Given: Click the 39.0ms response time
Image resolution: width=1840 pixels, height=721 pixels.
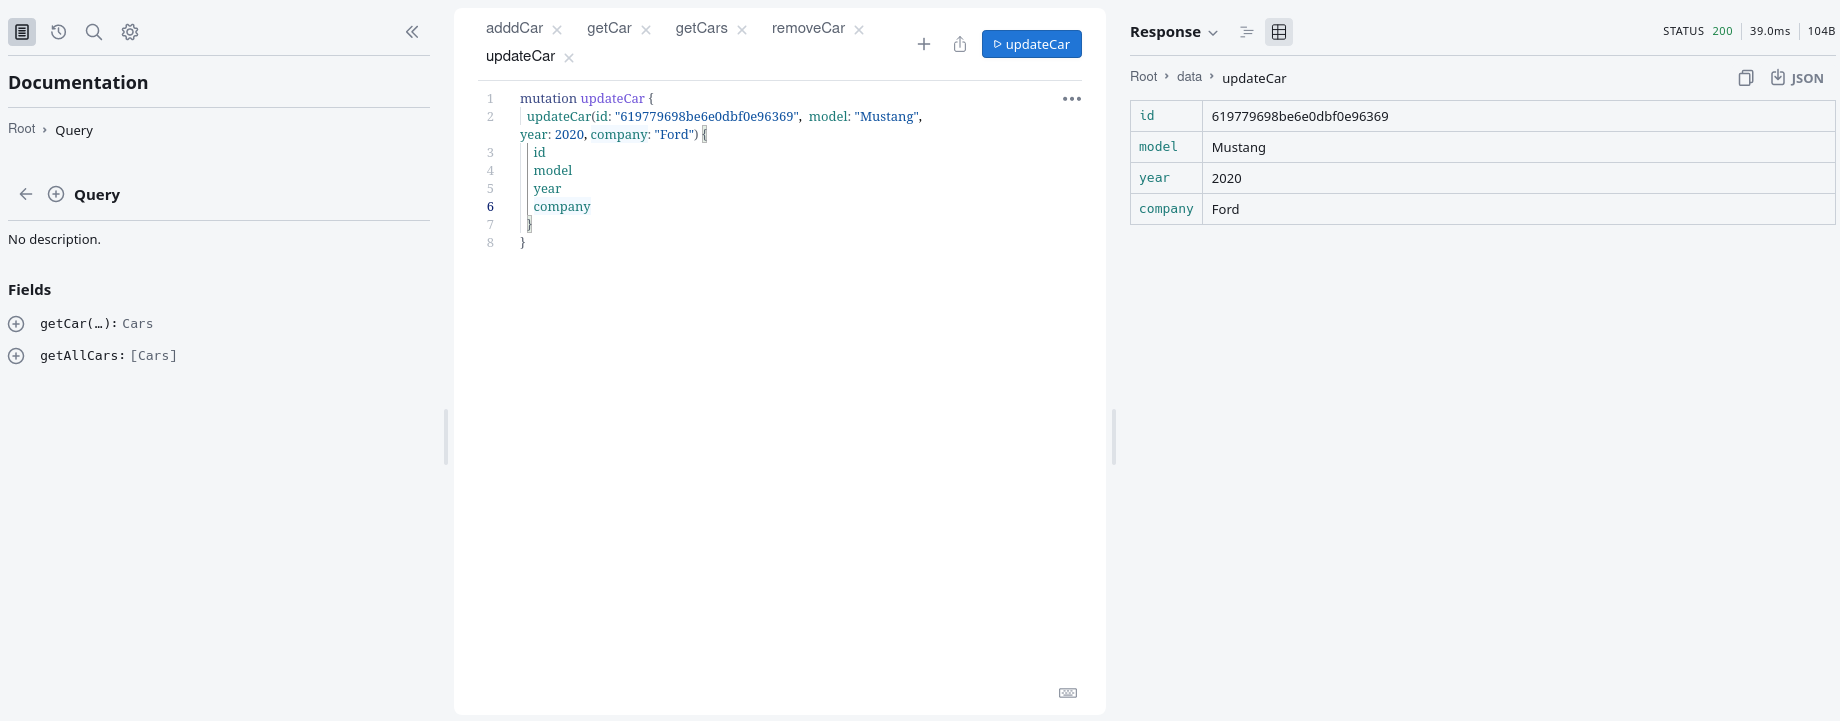Looking at the screenshot, I should coord(1770,31).
